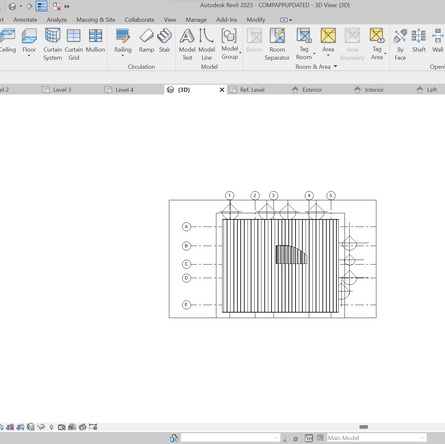Click grid bubble 1 in the 3D view
Viewport: 445px width, 444px height.
(x=230, y=195)
